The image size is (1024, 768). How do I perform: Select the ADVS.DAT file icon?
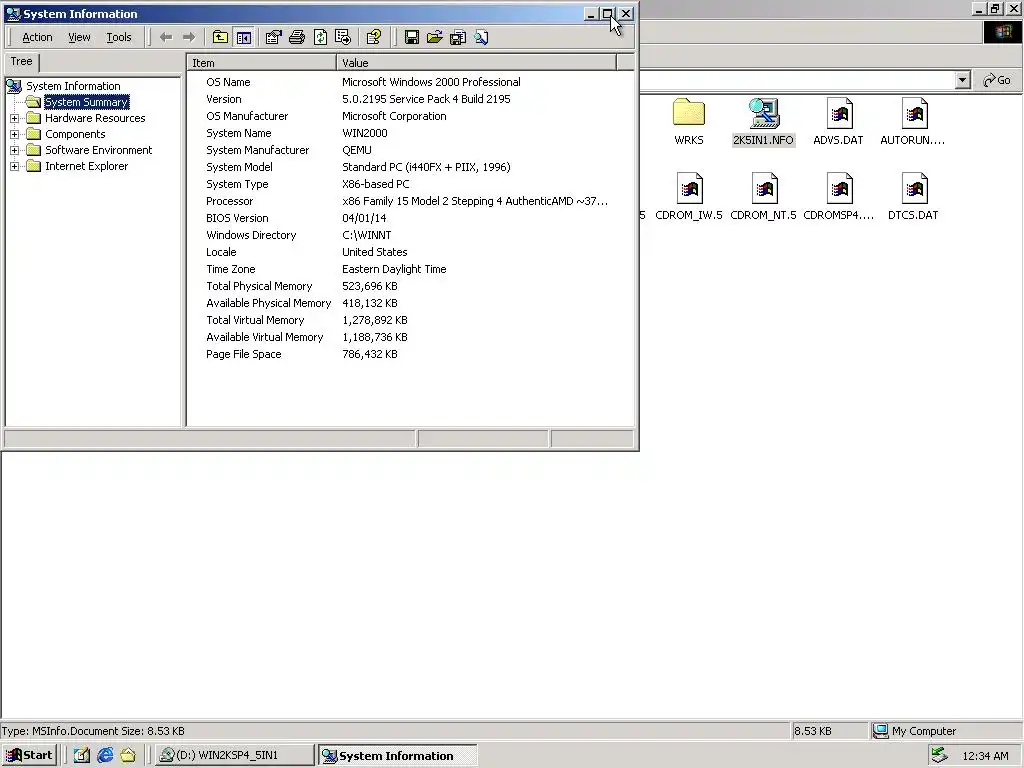tap(838, 122)
